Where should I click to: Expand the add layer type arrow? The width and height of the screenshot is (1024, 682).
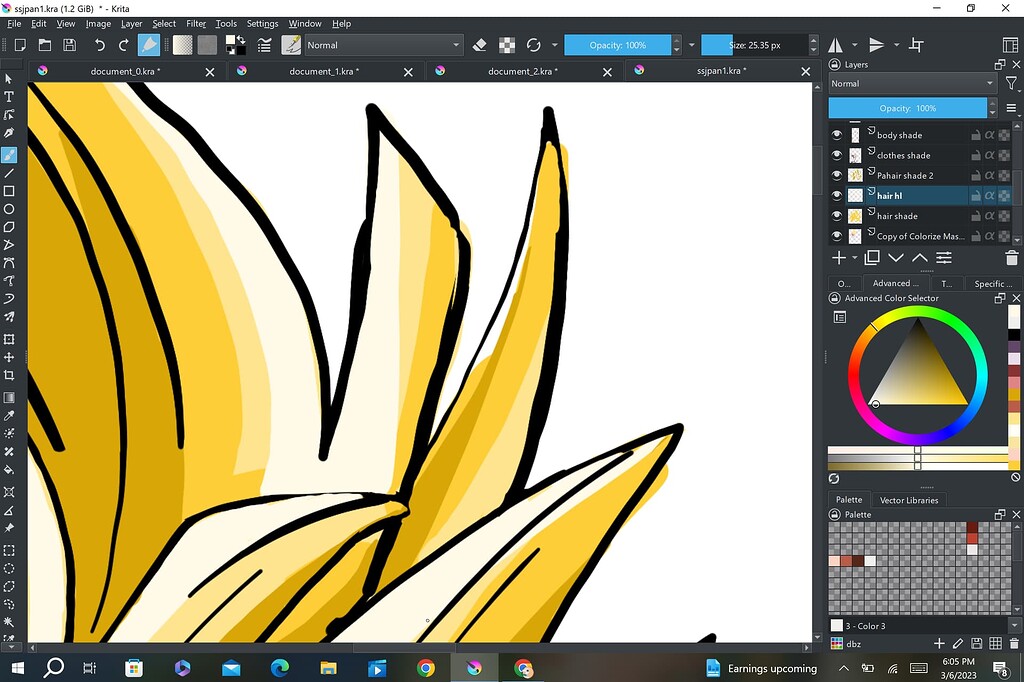coord(854,258)
